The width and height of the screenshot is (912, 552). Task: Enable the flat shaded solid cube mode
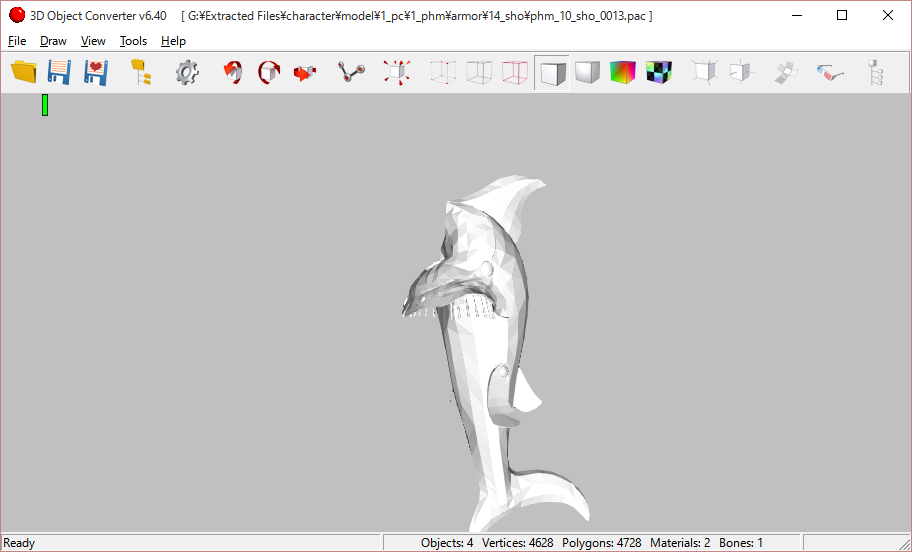point(552,72)
